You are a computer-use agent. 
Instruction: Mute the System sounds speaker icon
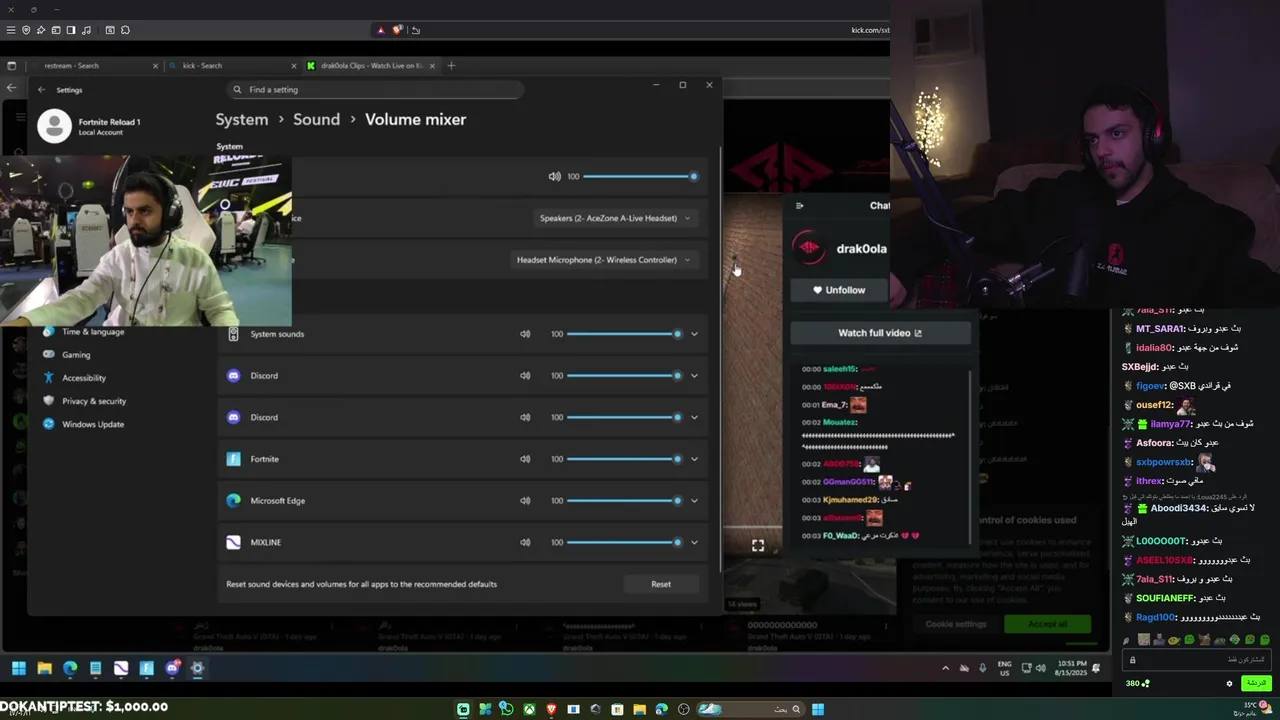[x=525, y=334]
